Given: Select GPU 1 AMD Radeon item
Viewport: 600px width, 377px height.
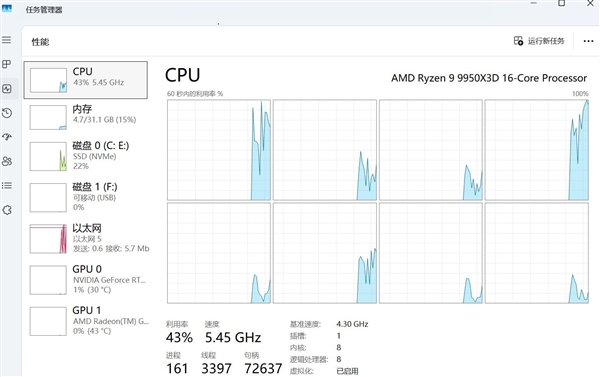Looking at the screenshot, I should tap(86, 321).
